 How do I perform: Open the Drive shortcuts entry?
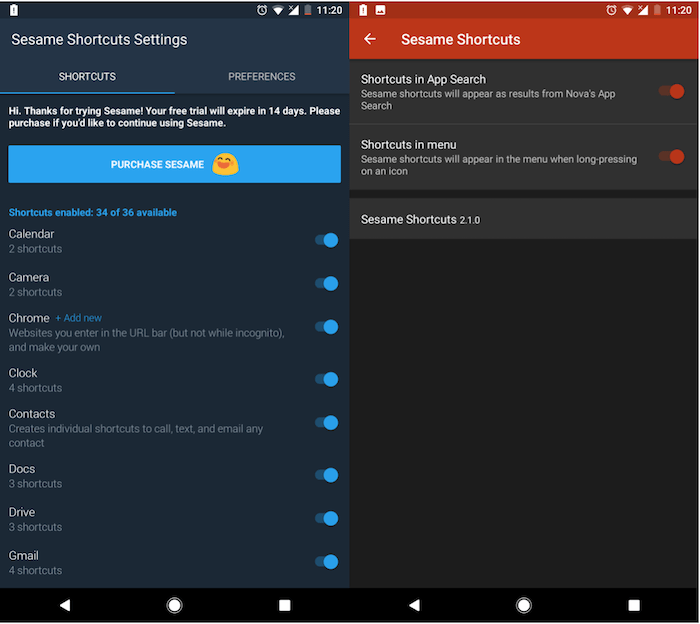pyautogui.click(x=175, y=519)
